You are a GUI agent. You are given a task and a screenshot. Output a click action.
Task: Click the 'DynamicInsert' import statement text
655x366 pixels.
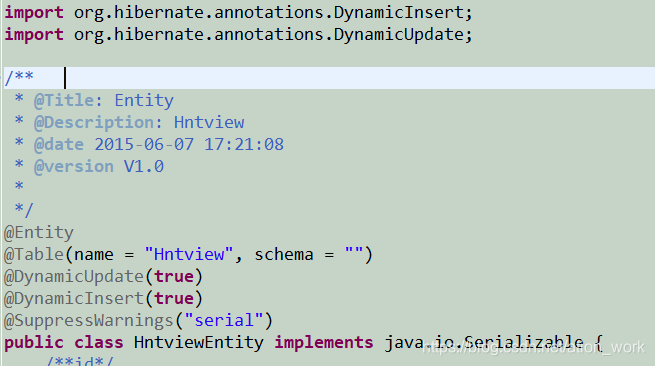pos(238,13)
